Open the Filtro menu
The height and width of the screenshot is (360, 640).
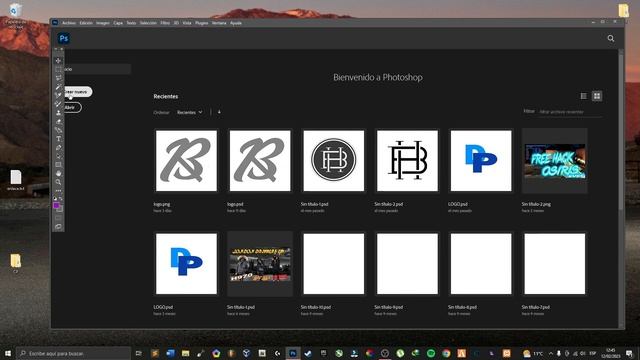click(x=165, y=23)
